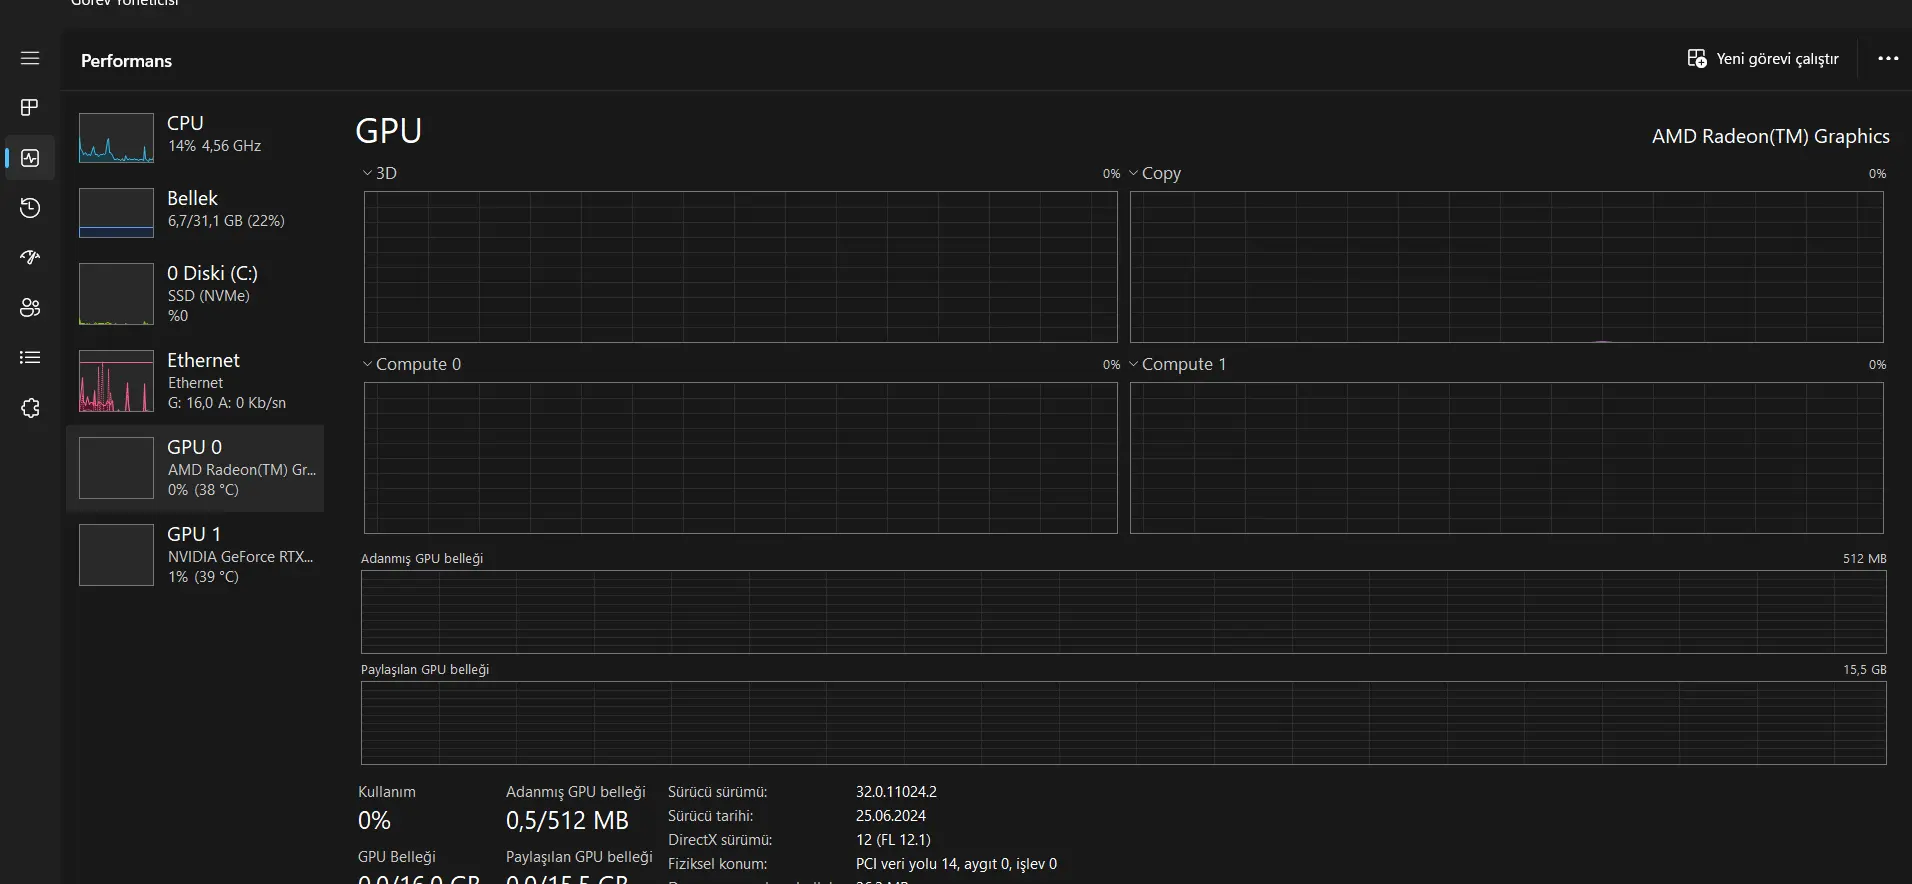Click the 0,5/512 MB dedicated memory value

point(567,821)
